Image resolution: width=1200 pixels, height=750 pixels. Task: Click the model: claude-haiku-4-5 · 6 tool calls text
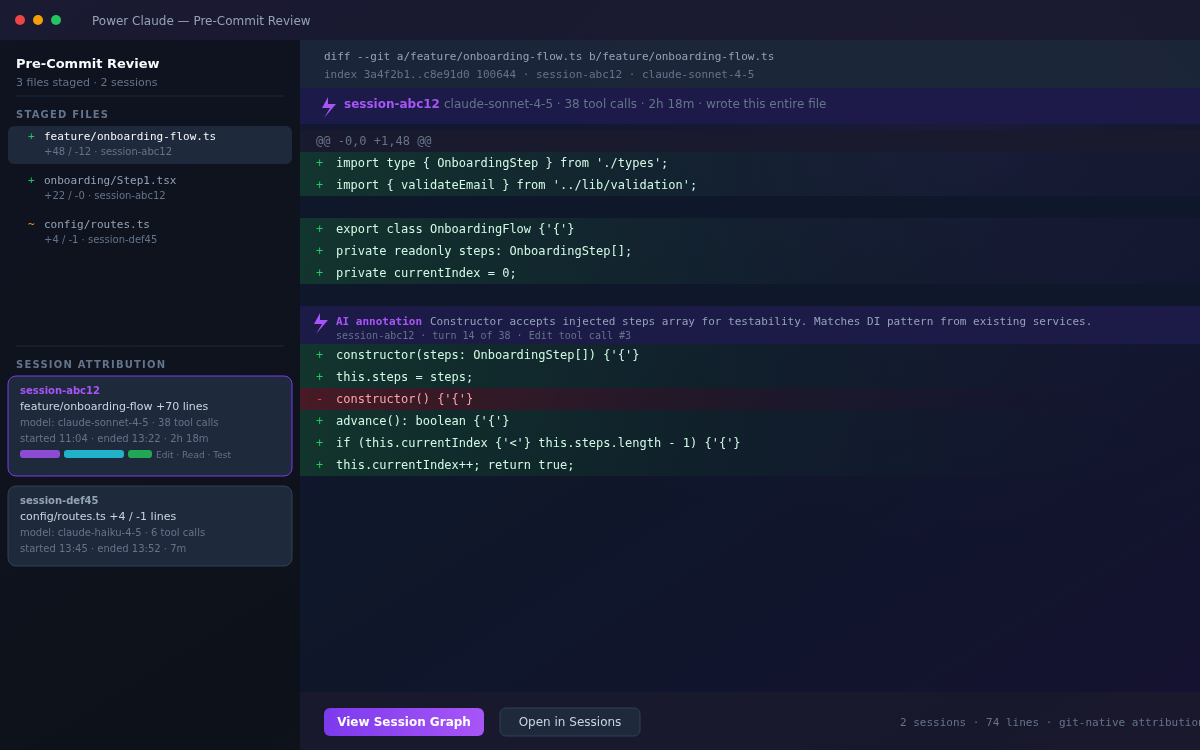click(112, 533)
